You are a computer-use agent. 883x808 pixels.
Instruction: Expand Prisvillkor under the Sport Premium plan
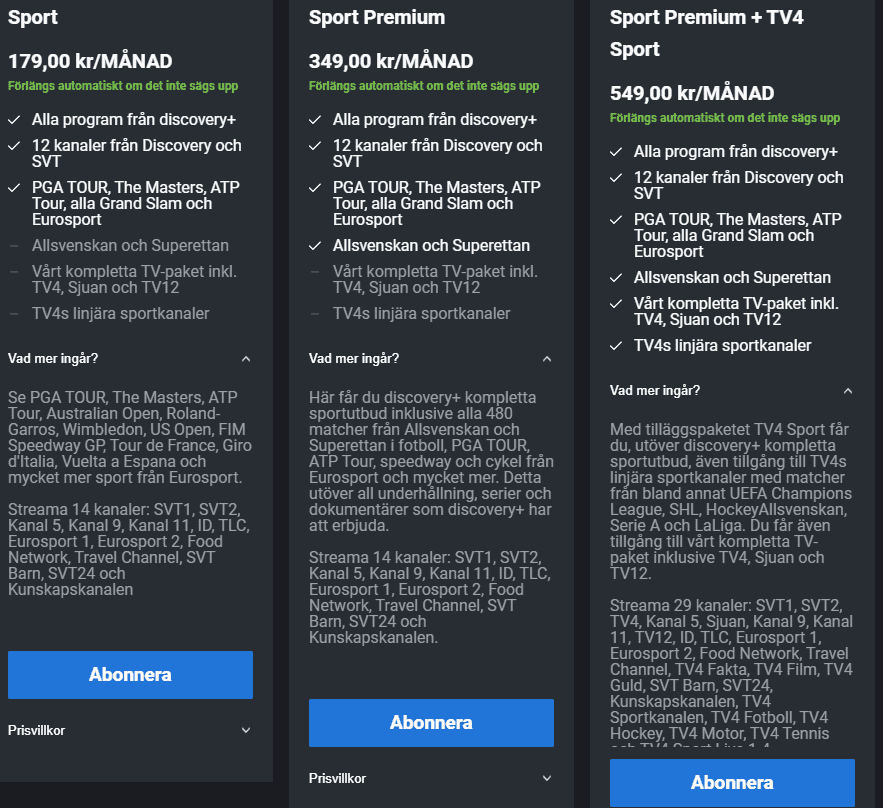[547, 778]
